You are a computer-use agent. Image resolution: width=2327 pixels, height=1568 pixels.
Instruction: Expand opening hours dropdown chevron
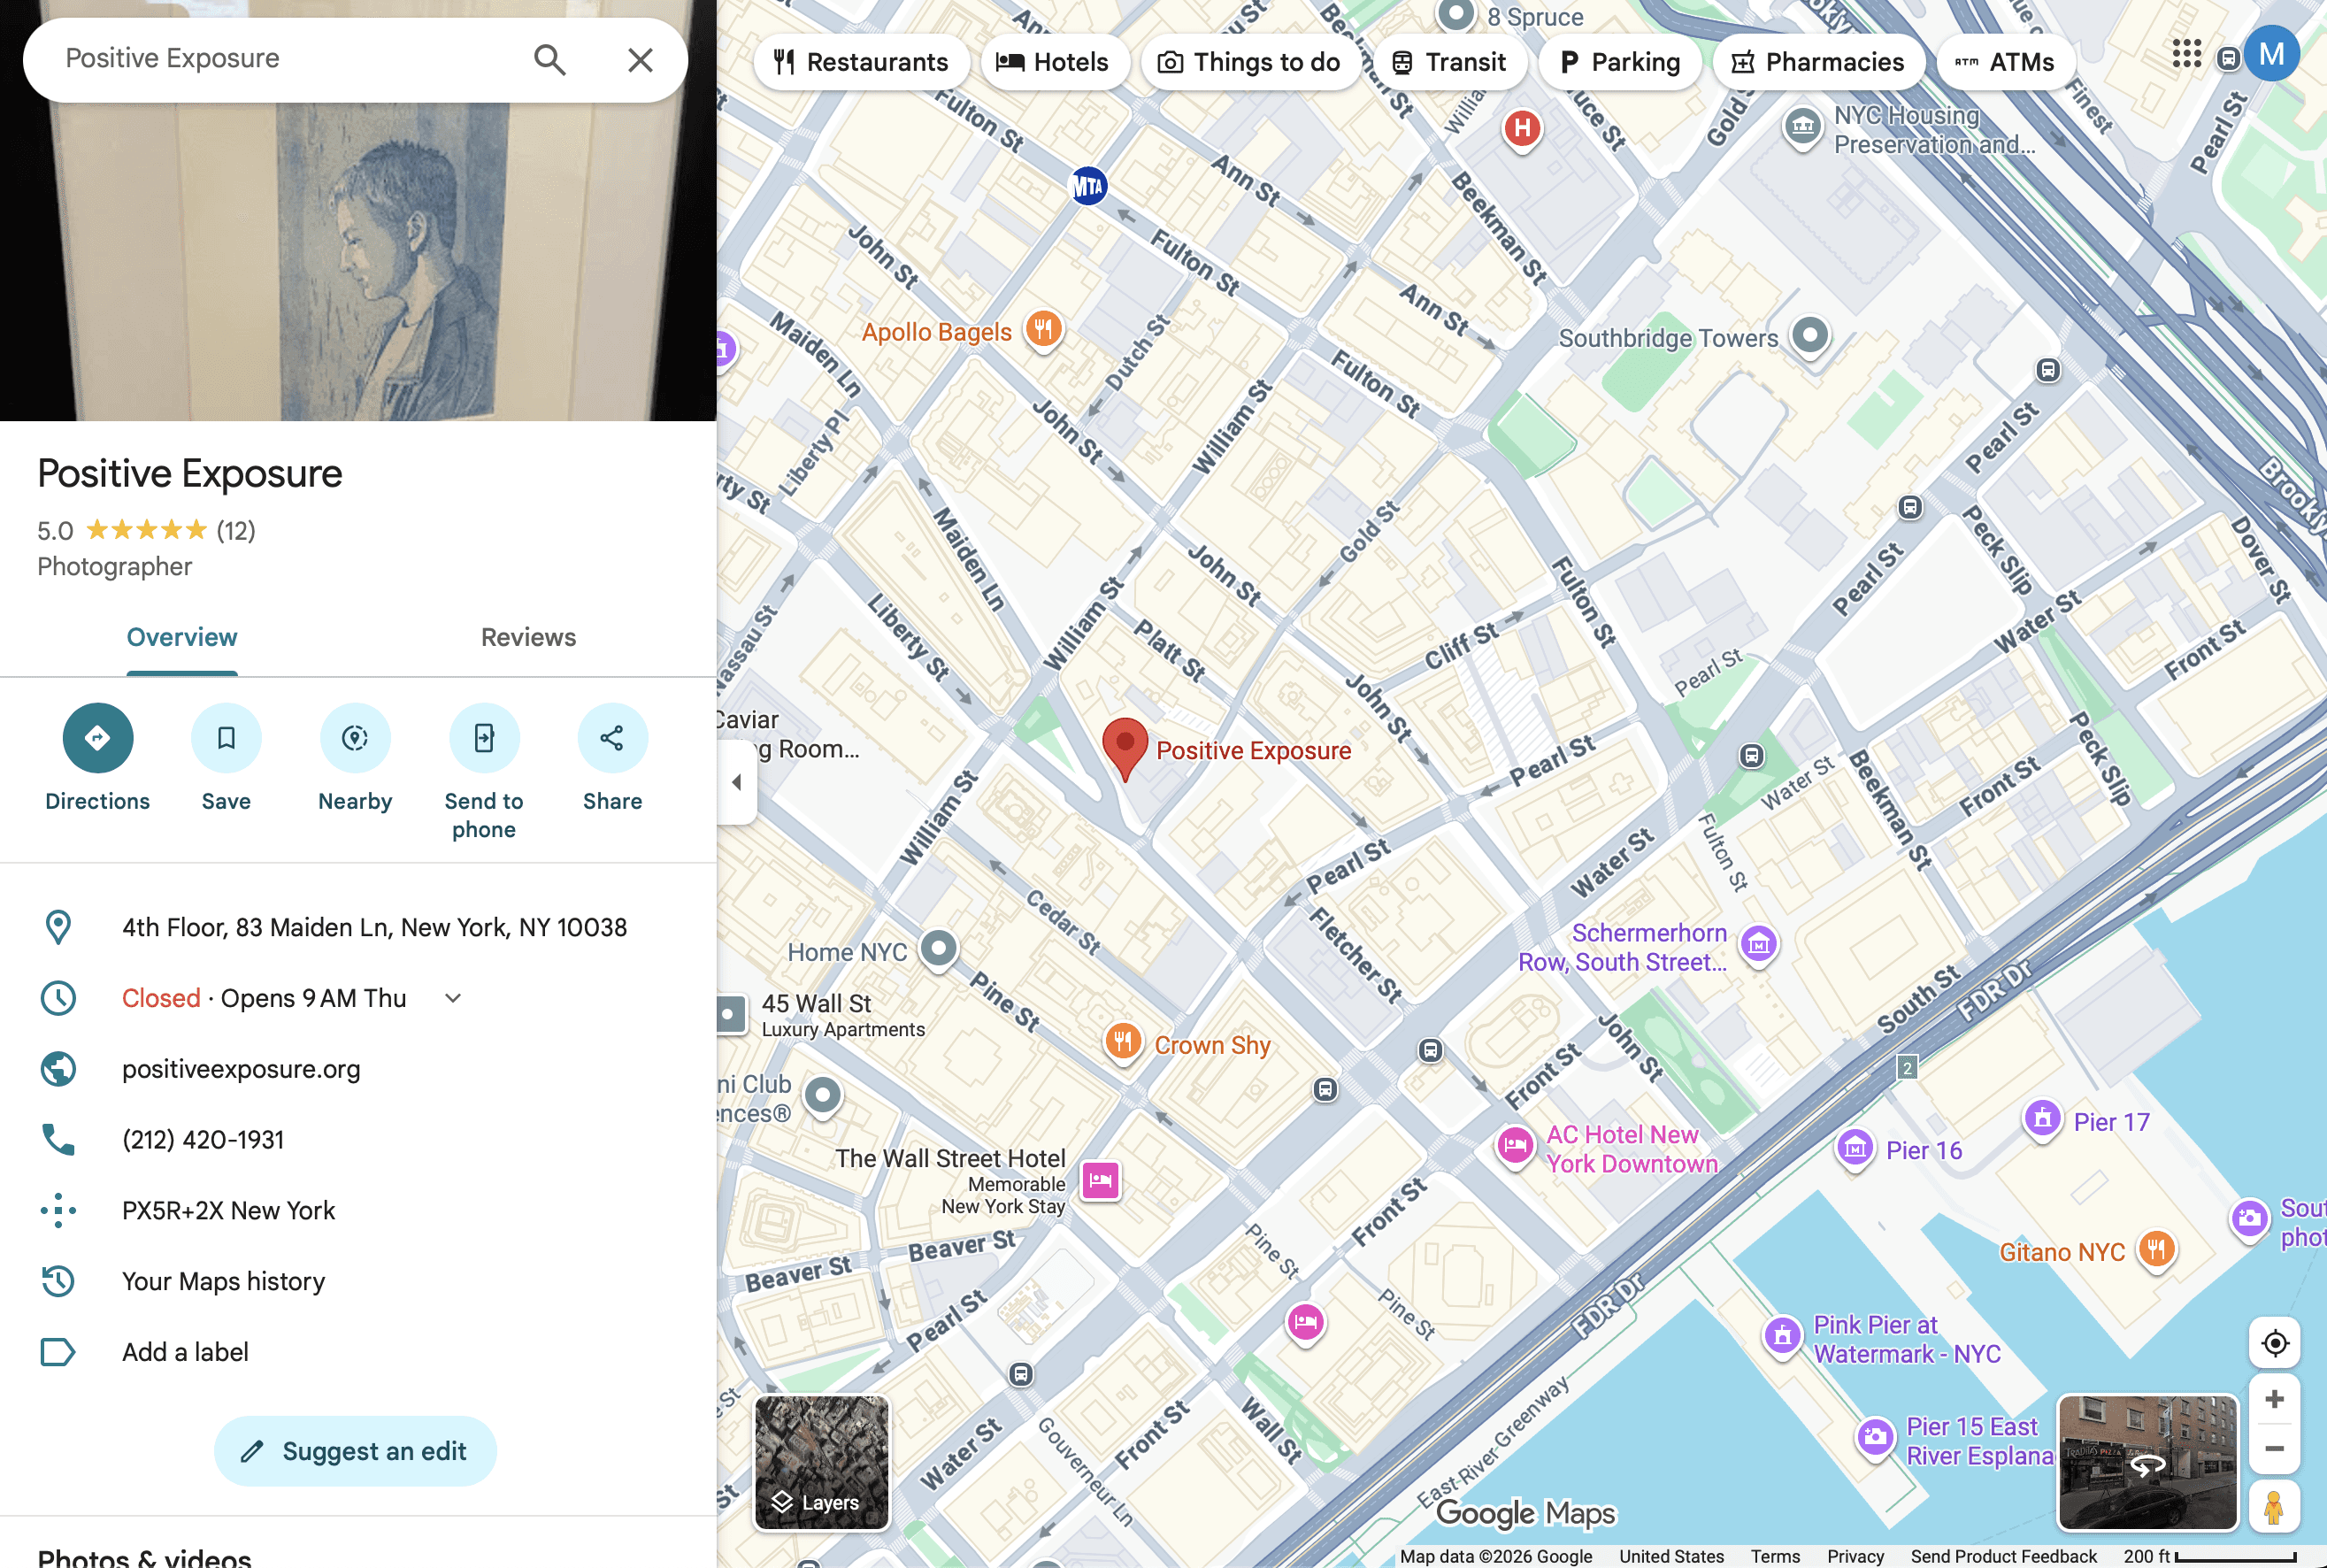pyautogui.click(x=453, y=998)
